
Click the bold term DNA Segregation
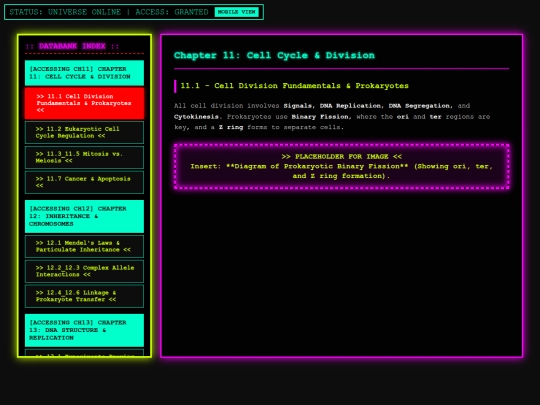pos(419,106)
